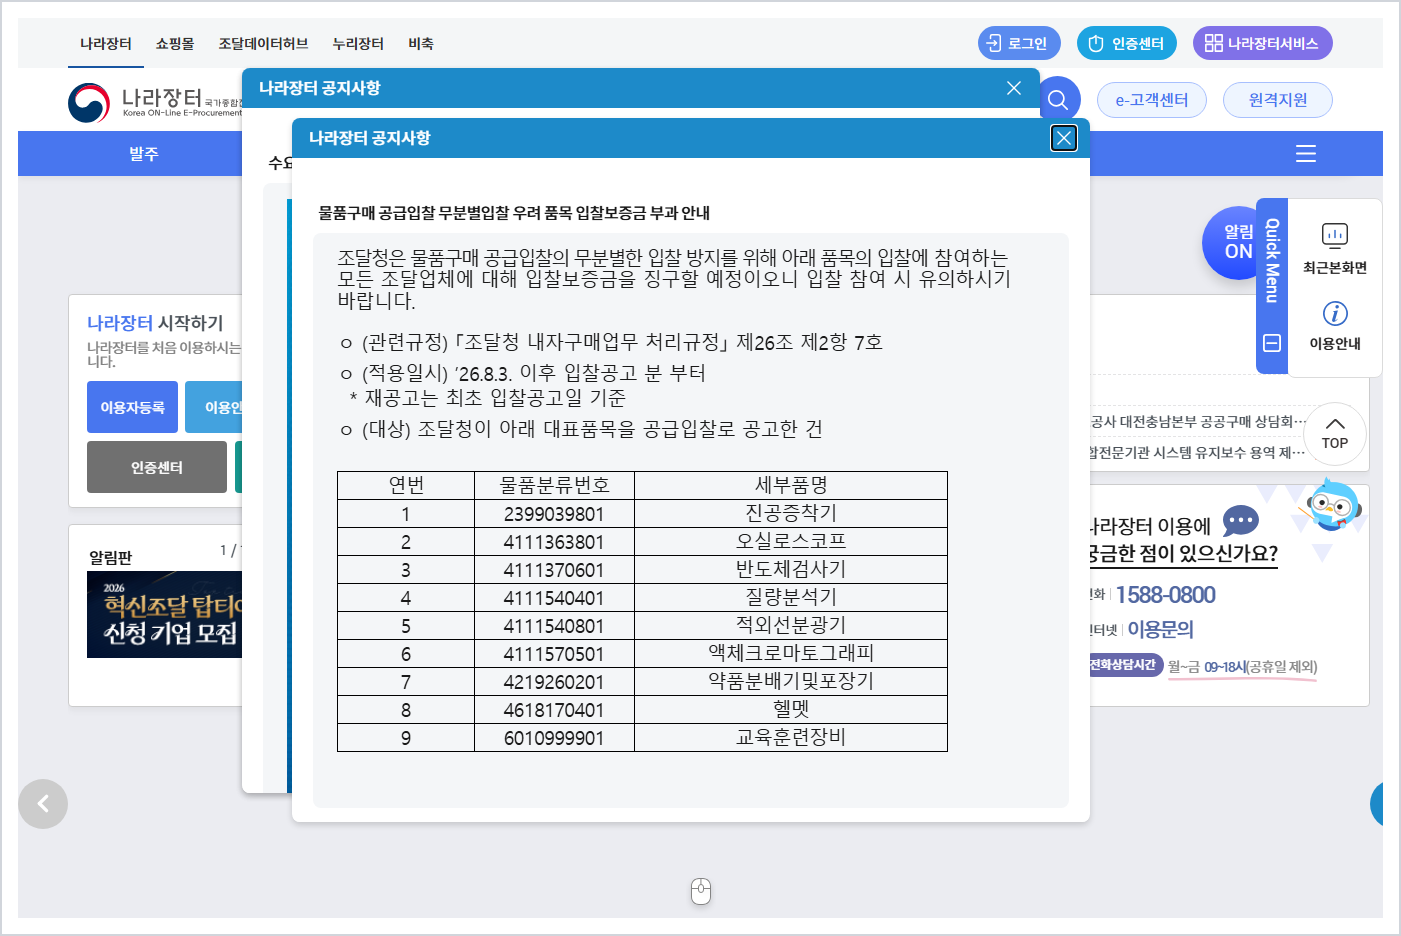
Task: Click the TOP scroll-up button
Action: (1335, 434)
